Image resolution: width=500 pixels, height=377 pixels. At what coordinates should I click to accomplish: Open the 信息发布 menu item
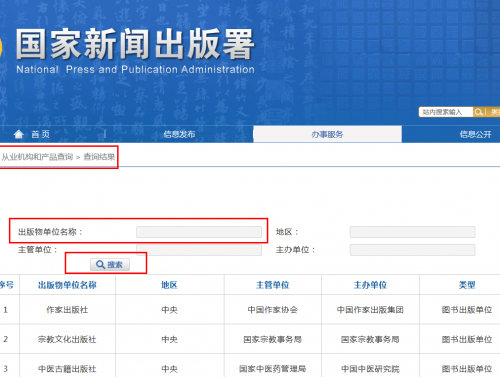(179, 134)
